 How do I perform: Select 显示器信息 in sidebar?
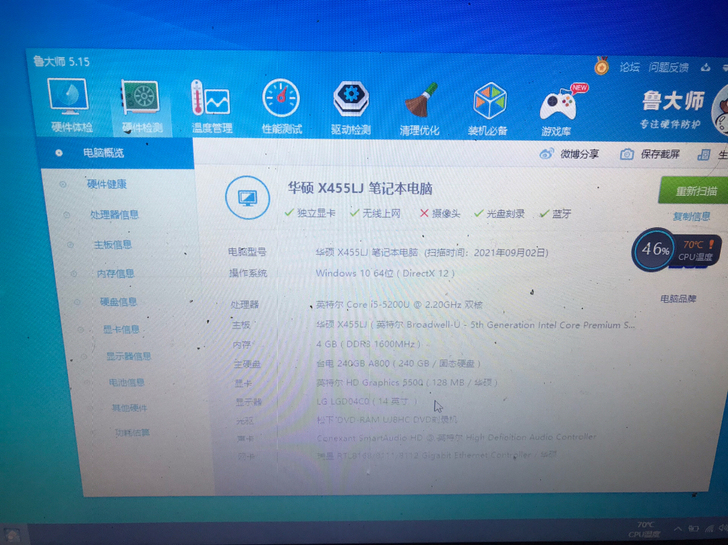129,356
